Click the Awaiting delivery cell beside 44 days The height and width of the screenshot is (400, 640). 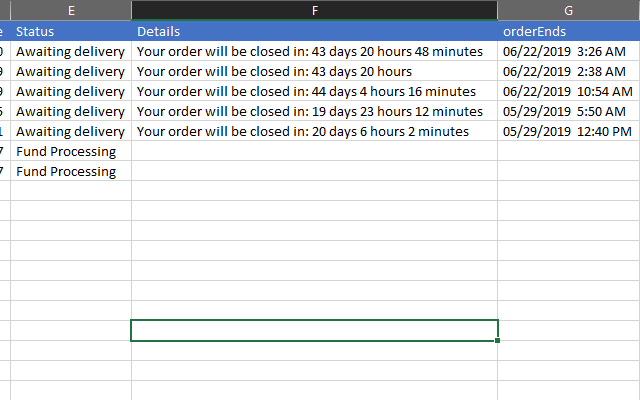(71, 91)
